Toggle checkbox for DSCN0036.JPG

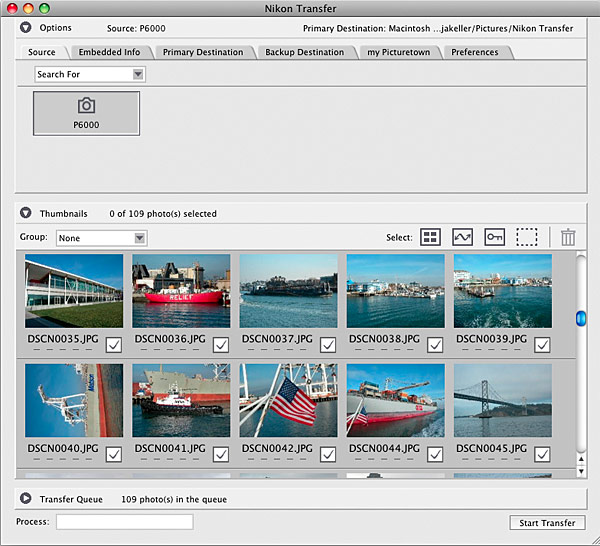point(221,345)
